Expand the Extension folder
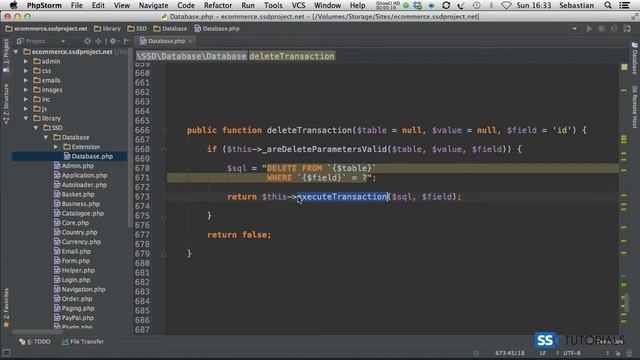 pyautogui.click(x=56, y=147)
